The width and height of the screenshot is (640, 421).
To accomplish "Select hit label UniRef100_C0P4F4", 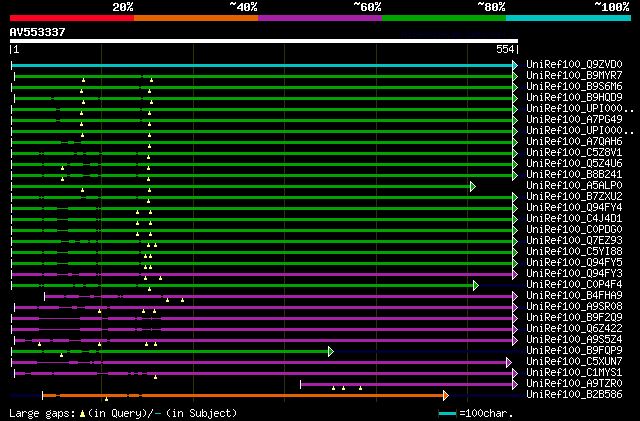I will click(x=574, y=285).
